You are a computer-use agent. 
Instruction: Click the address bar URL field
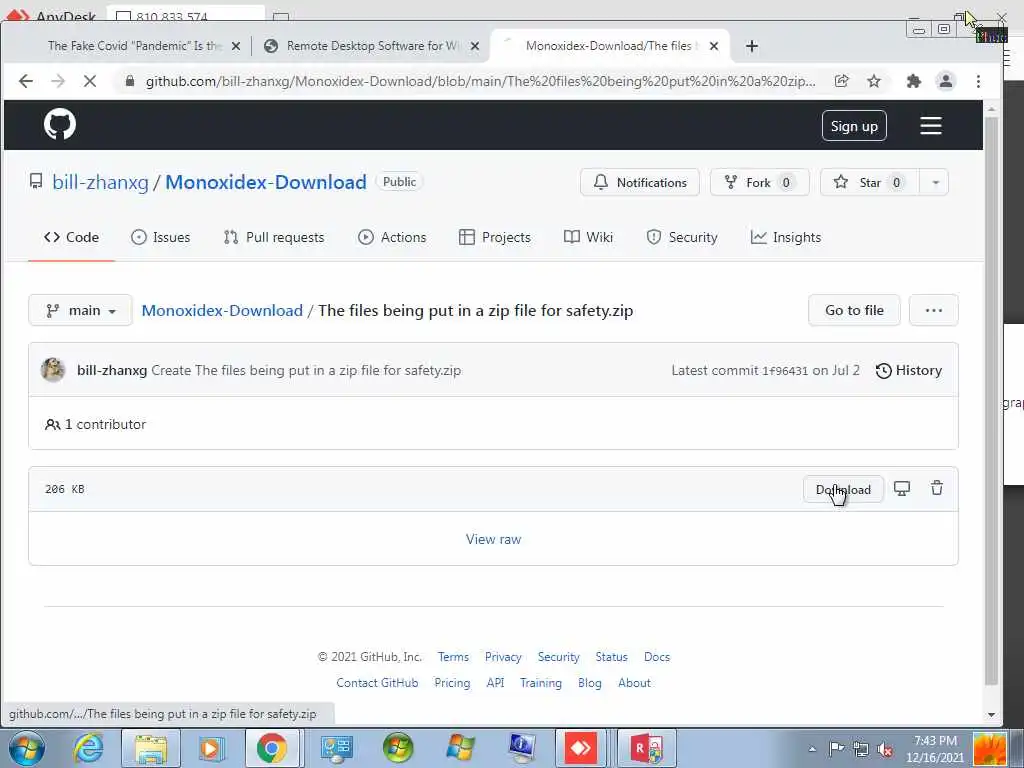[x=480, y=81]
